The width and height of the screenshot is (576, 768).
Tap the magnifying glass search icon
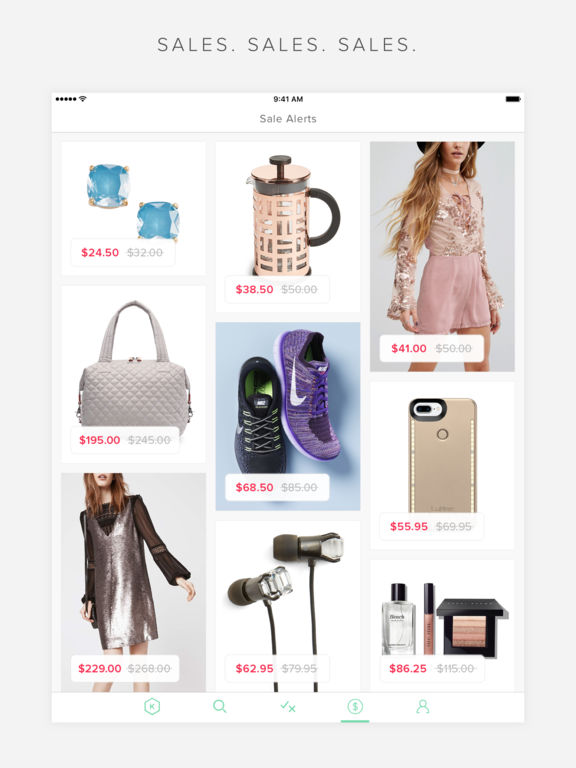pyautogui.click(x=220, y=706)
